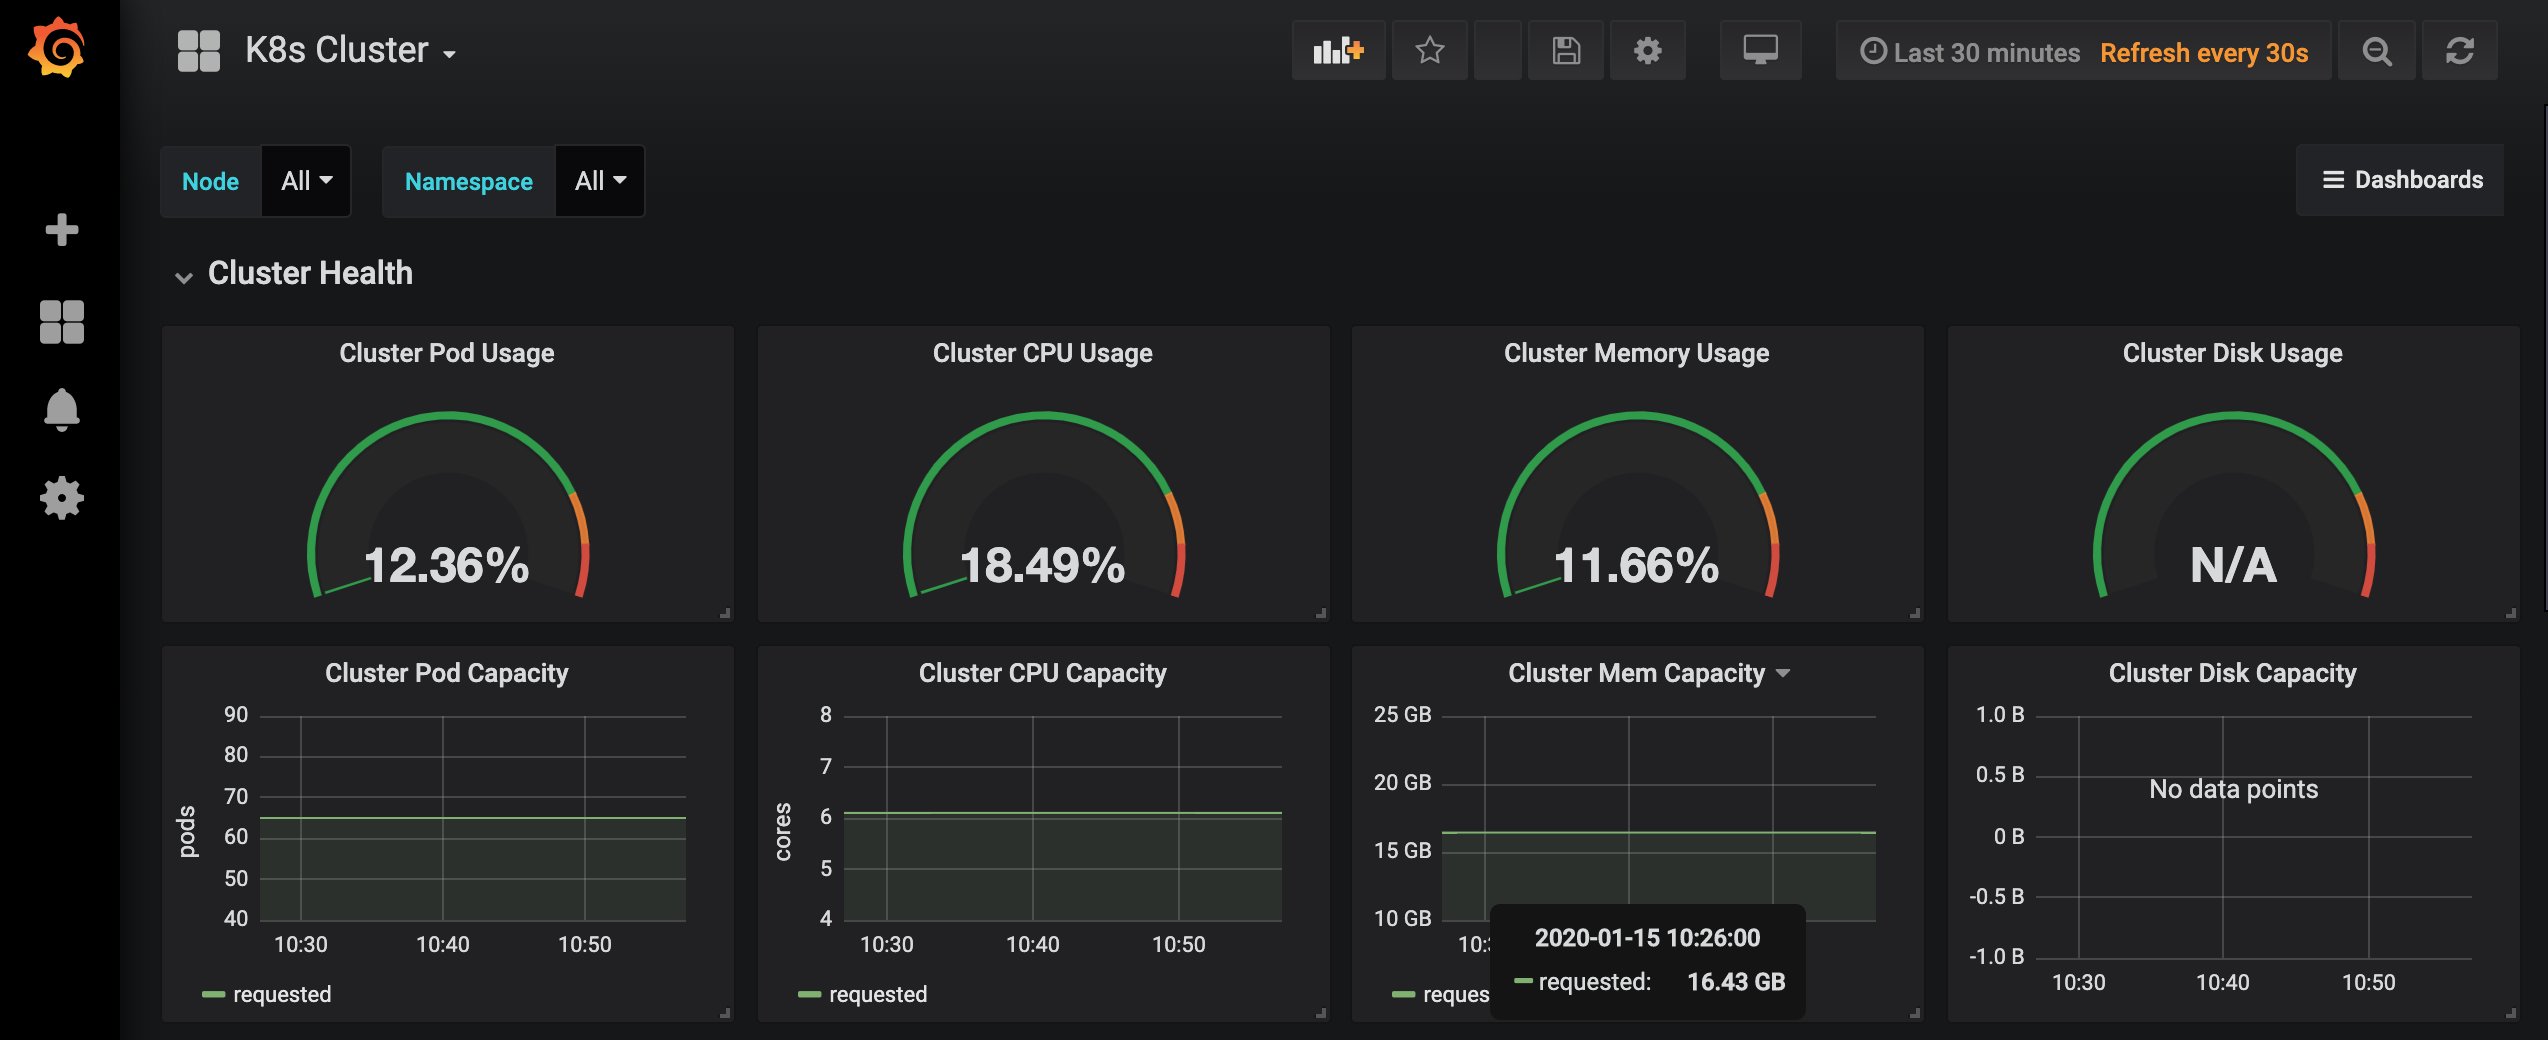Viewport: 2548px width, 1040px height.
Task: Zoom out time range with magnifier icon
Action: [x=2377, y=51]
